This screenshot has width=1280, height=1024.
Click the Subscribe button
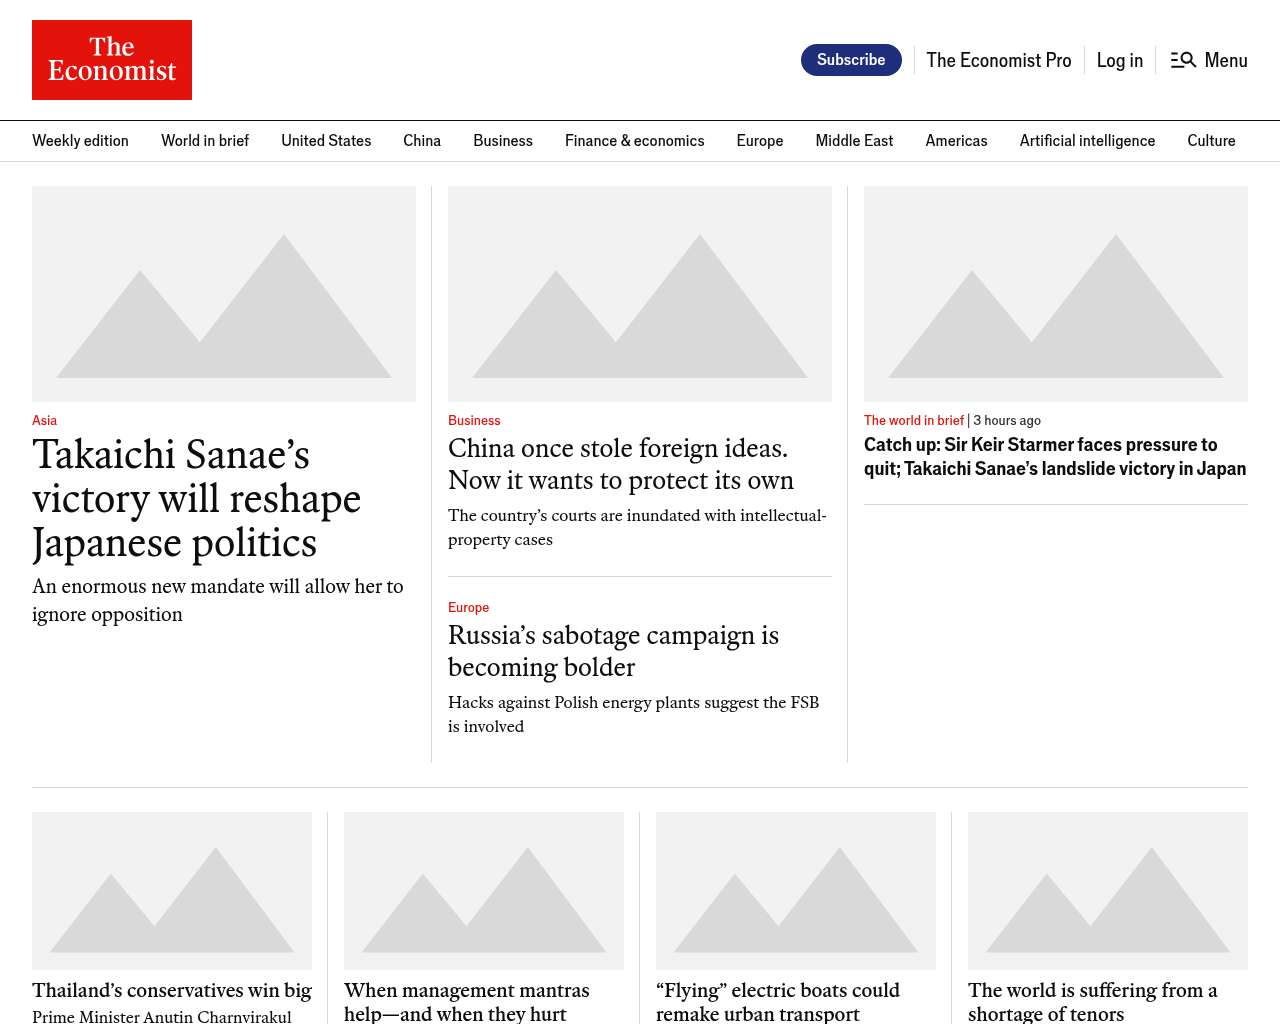(851, 60)
